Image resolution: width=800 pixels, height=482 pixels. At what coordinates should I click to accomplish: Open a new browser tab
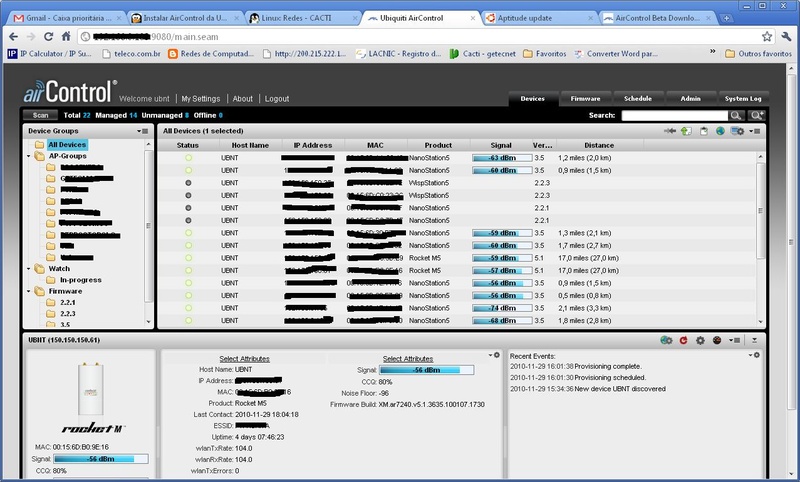click(x=727, y=18)
